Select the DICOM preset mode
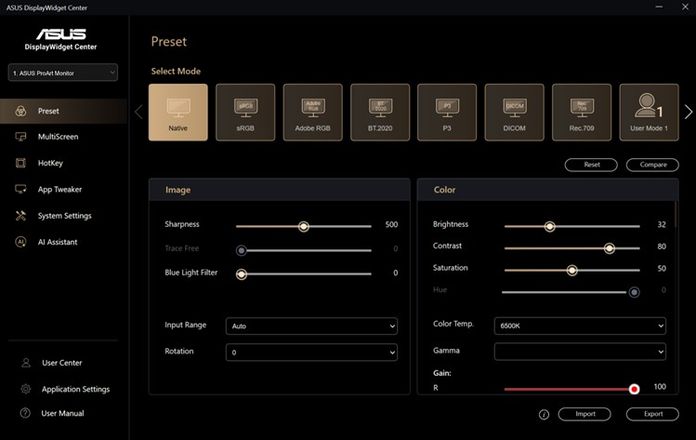The image size is (696, 440). click(x=514, y=112)
